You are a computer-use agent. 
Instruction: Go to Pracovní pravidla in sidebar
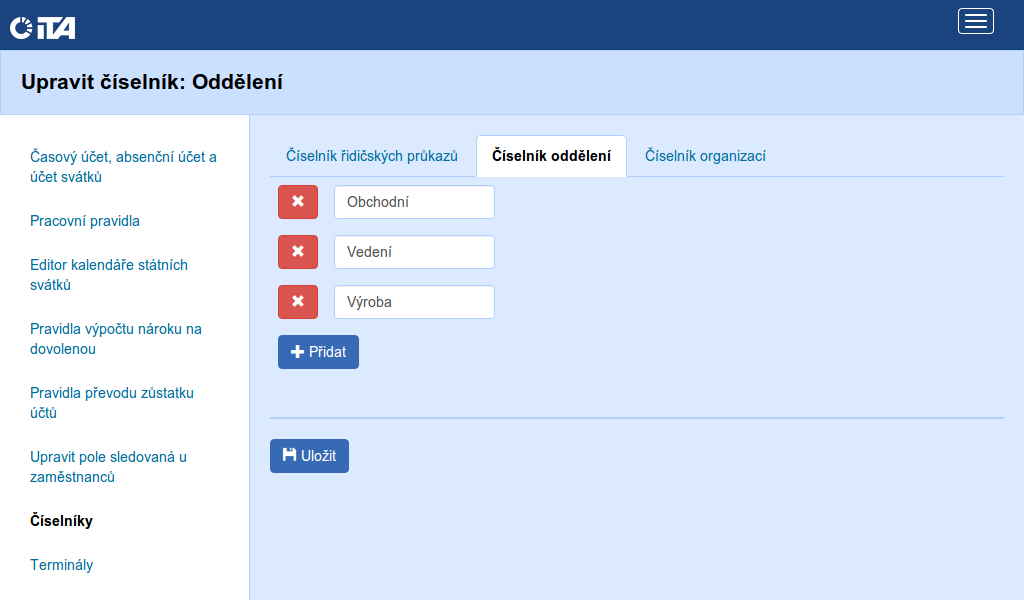(x=85, y=221)
